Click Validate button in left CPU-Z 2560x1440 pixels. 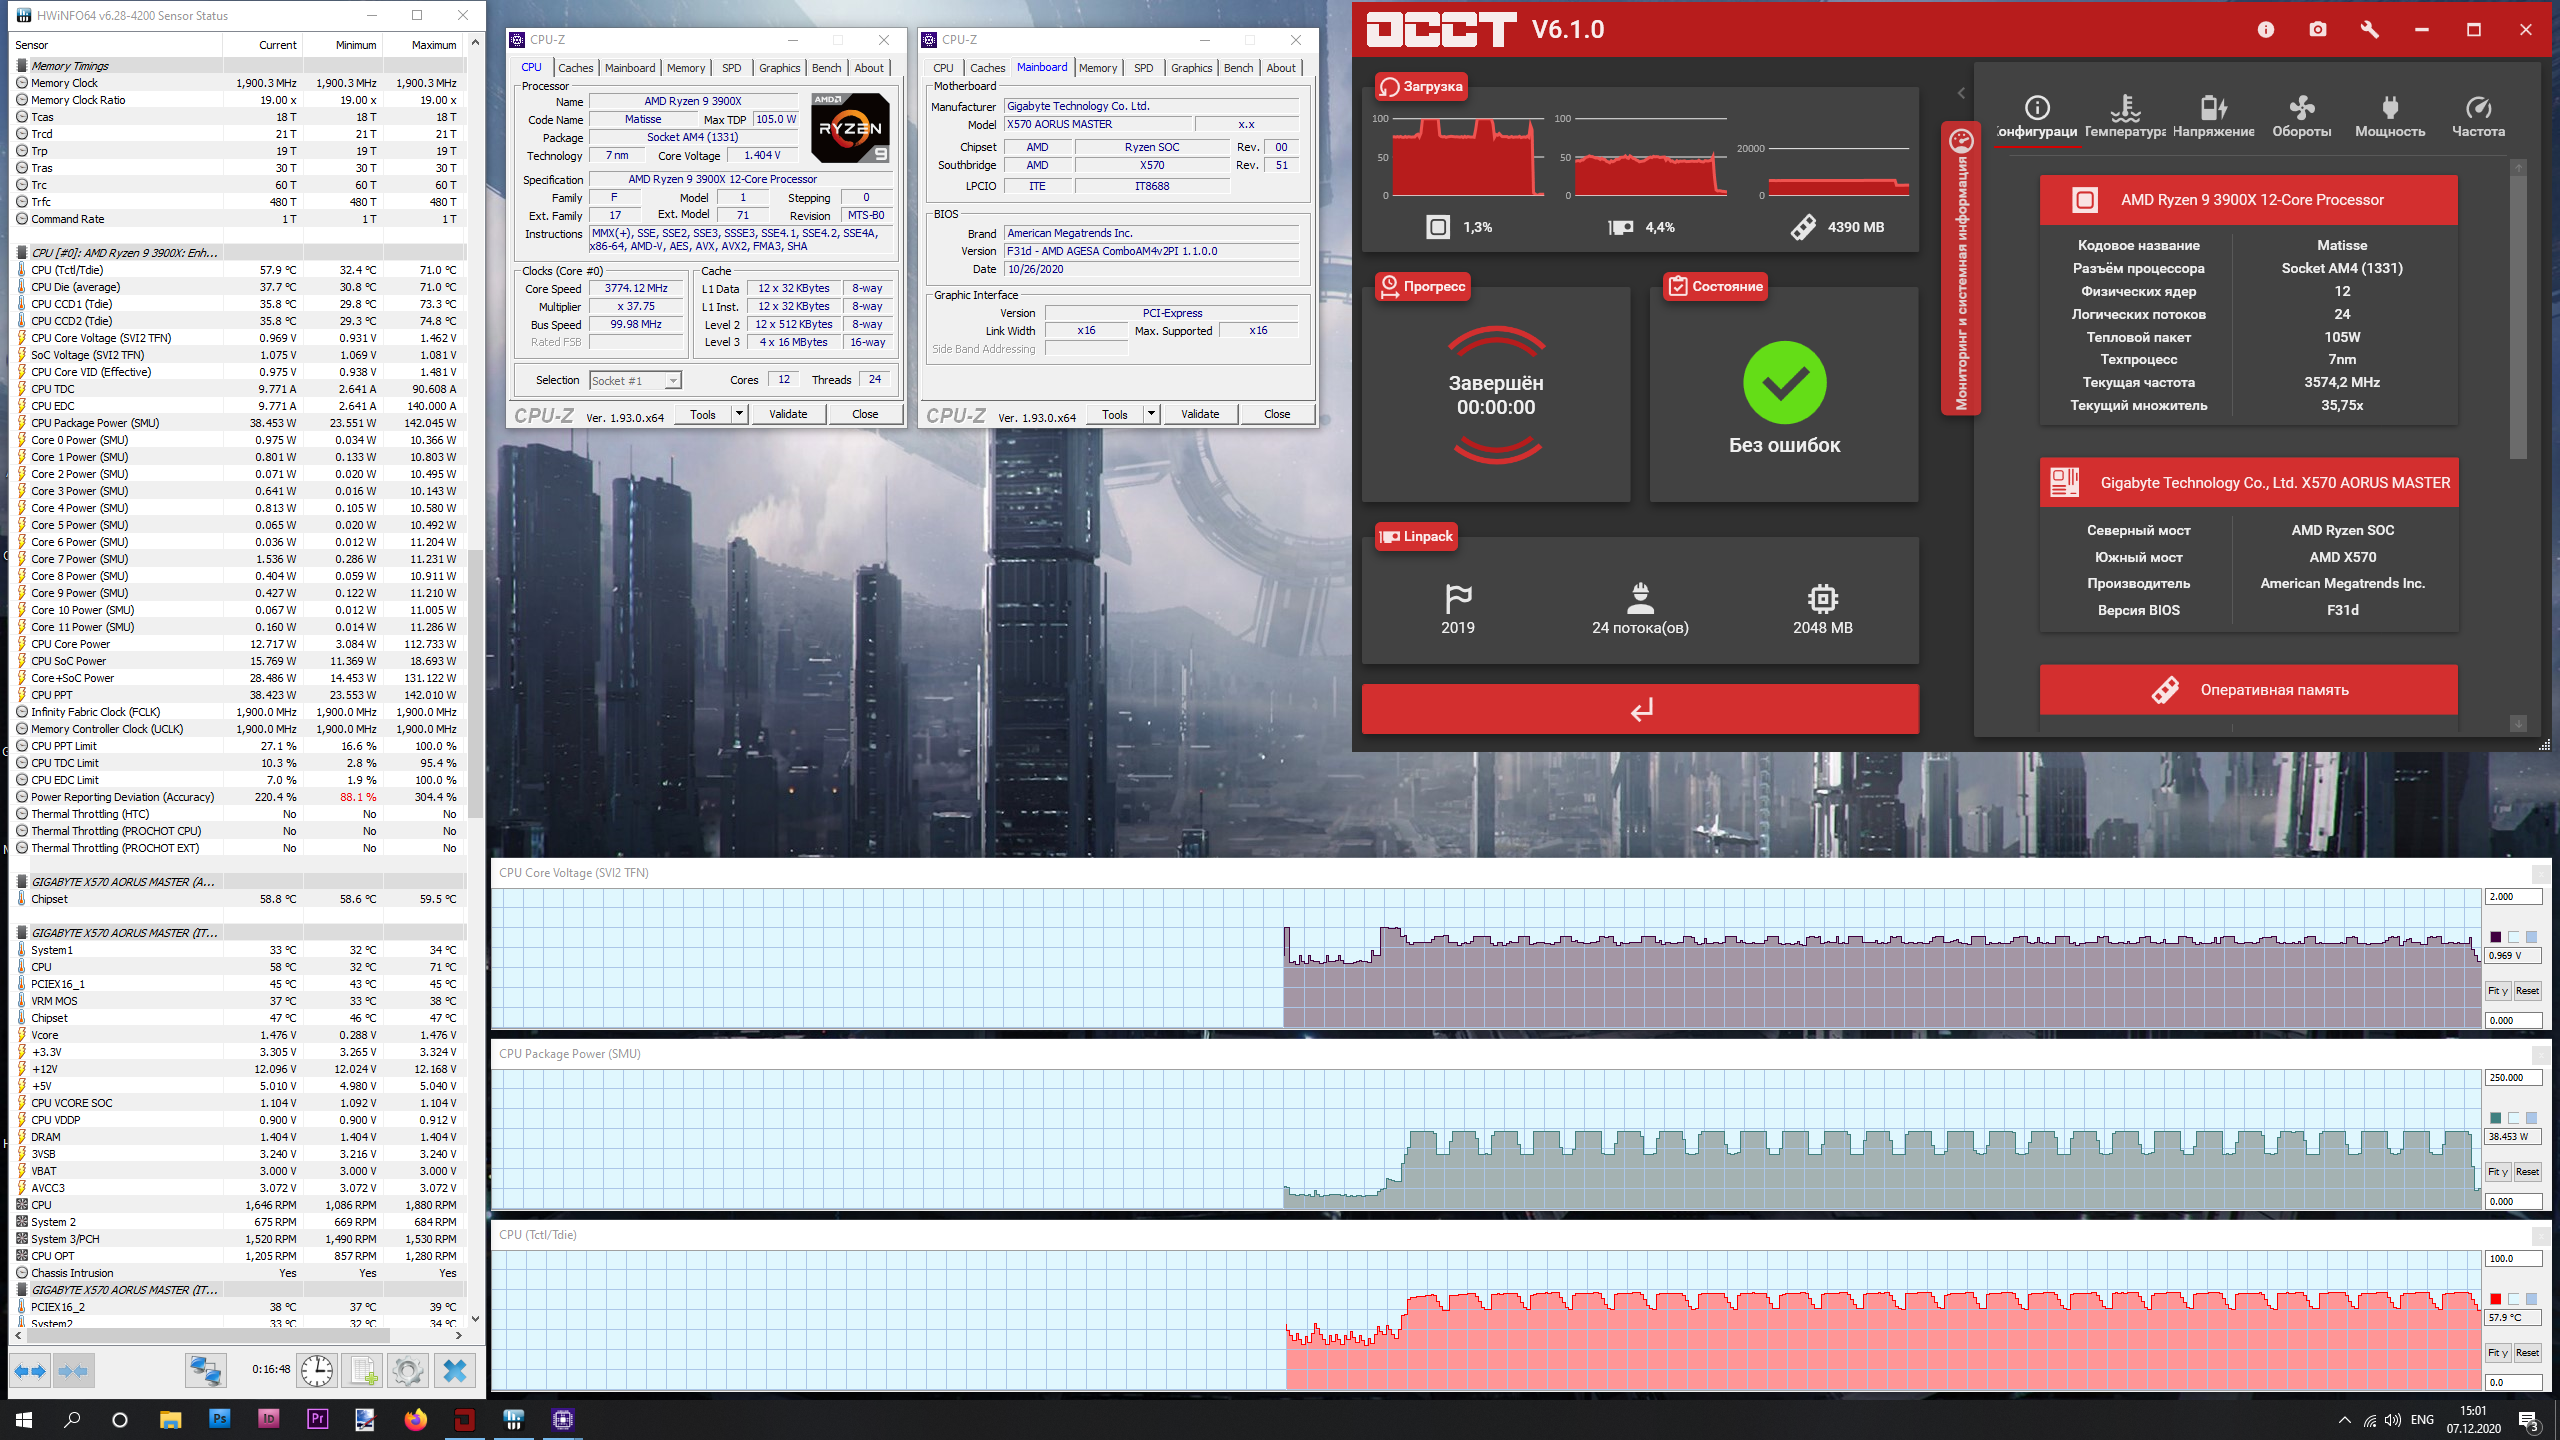pos(788,413)
